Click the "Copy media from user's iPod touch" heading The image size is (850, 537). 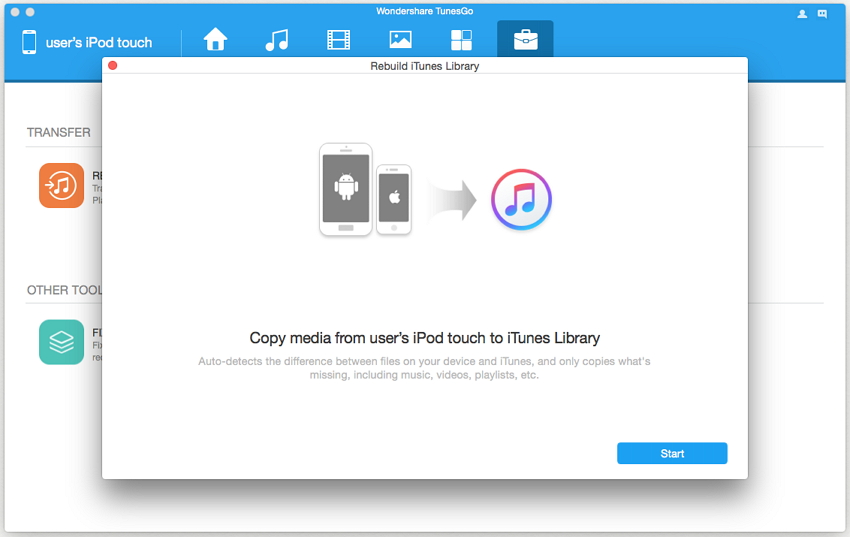tap(424, 338)
